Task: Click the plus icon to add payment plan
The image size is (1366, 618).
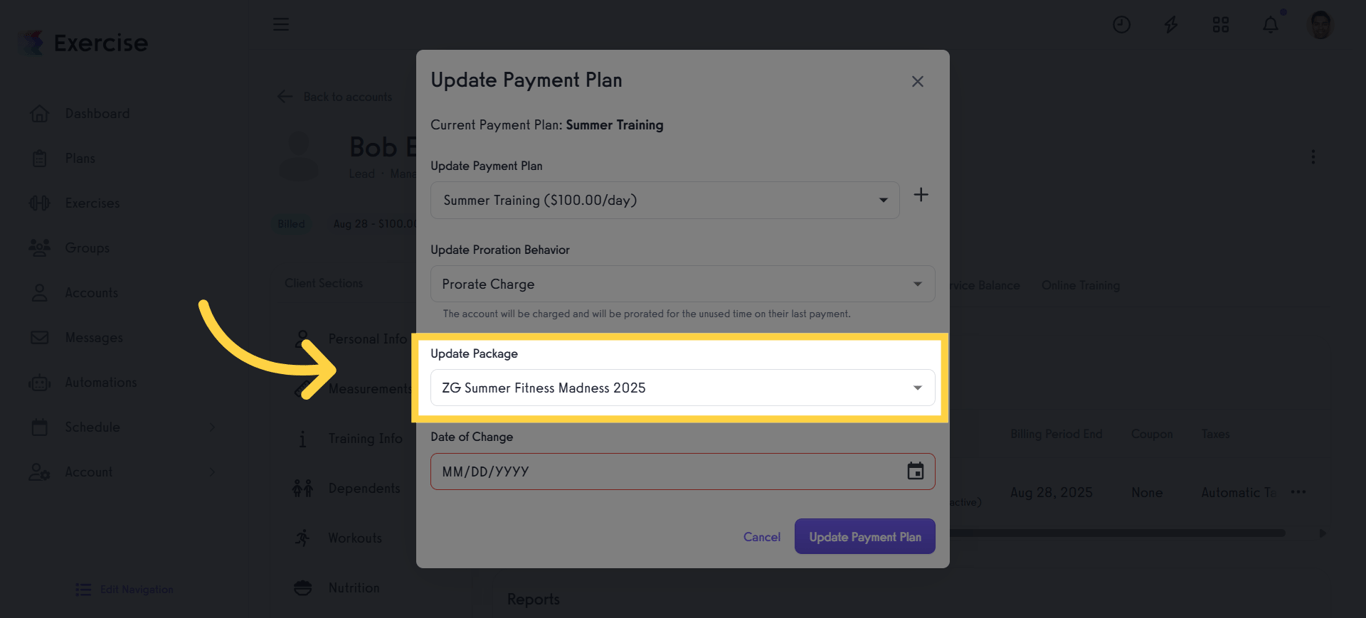Action: click(x=921, y=196)
